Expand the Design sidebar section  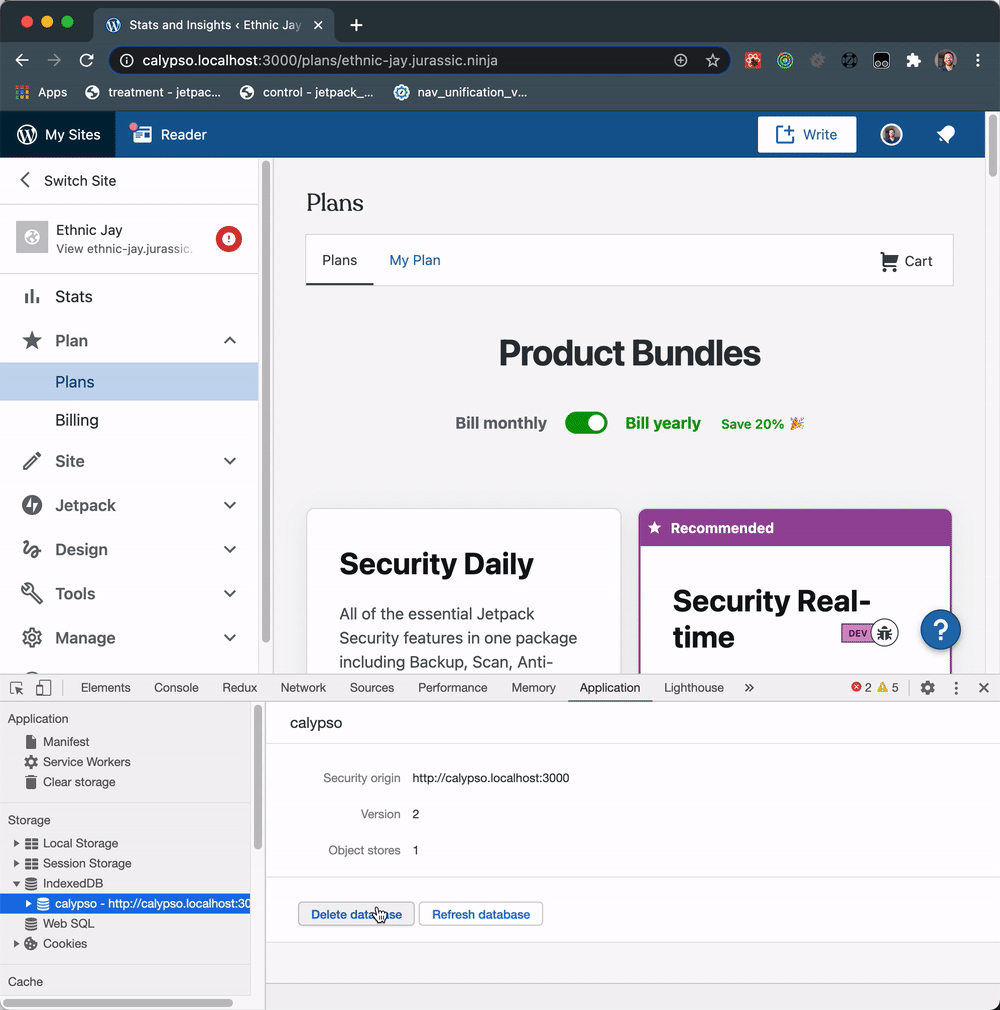(x=229, y=549)
